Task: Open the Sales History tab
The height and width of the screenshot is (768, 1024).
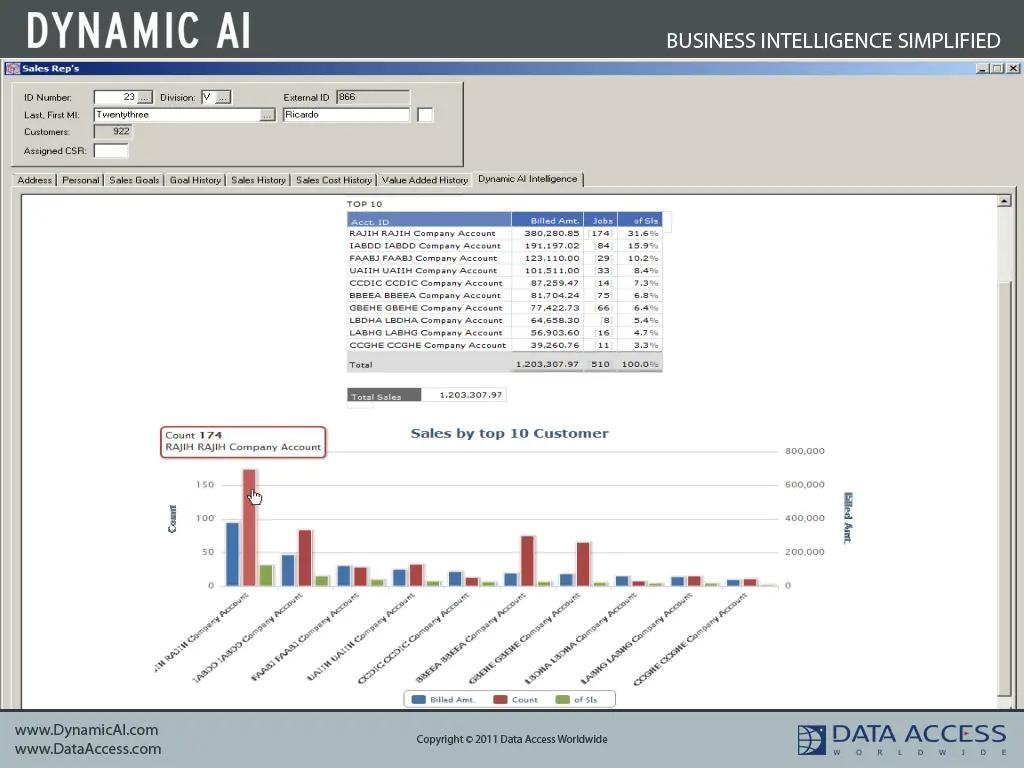Action: [x=258, y=180]
